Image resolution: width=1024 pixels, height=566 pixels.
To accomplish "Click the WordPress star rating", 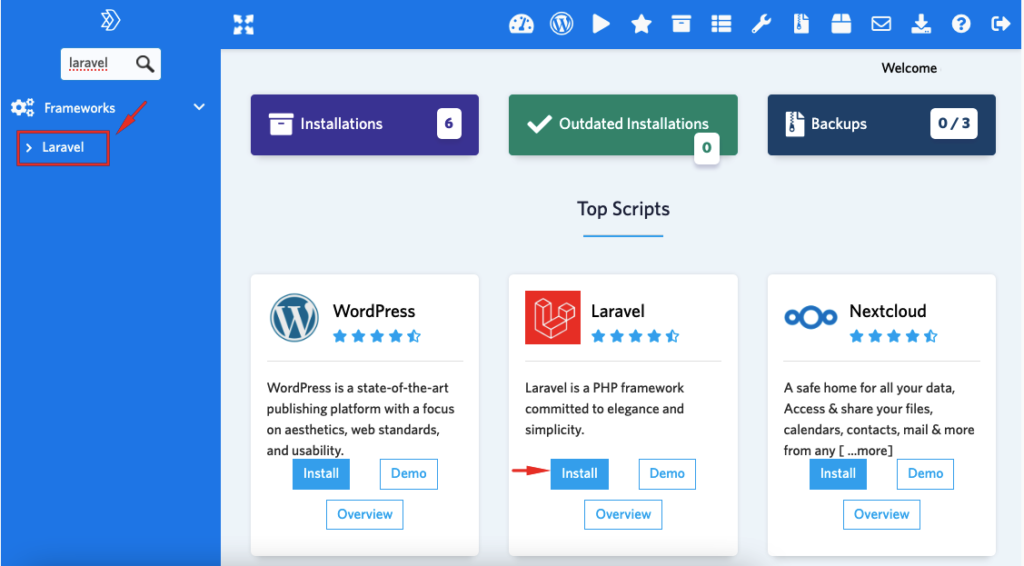I will tap(377, 336).
